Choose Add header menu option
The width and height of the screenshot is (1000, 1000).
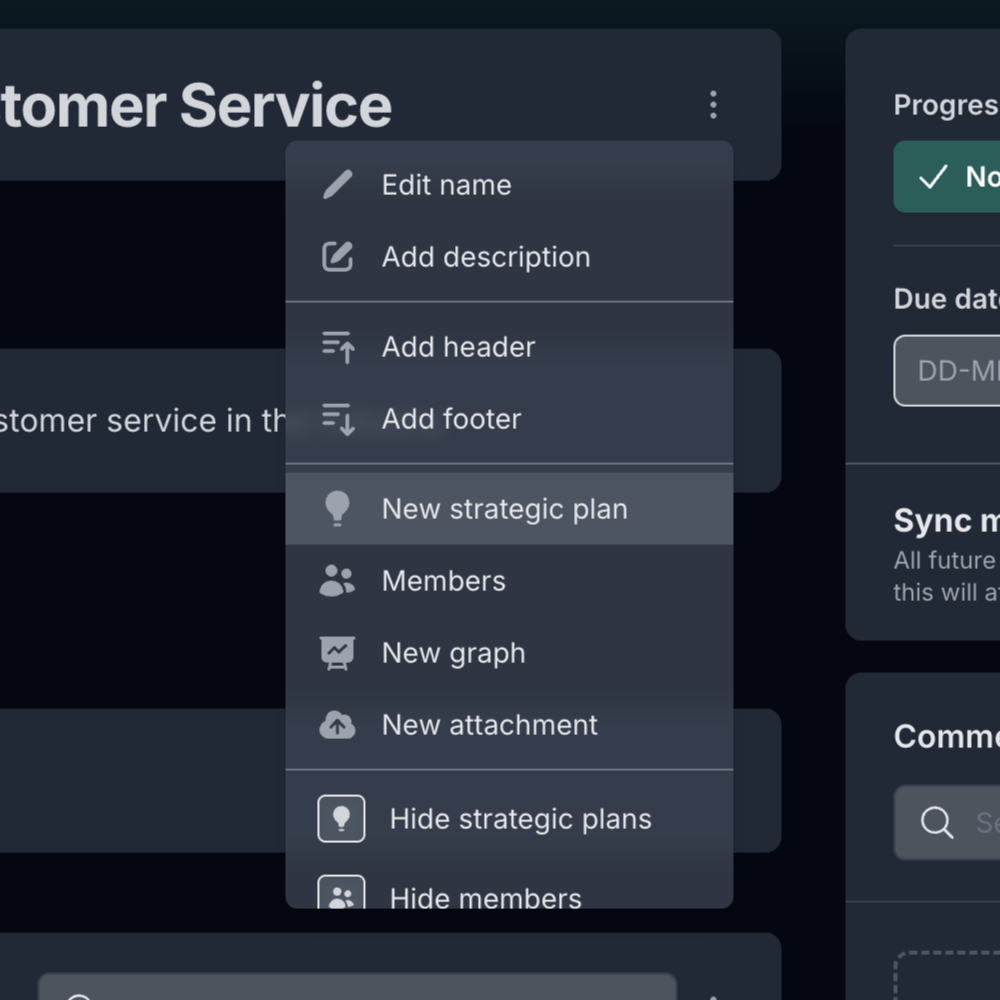click(509, 347)
